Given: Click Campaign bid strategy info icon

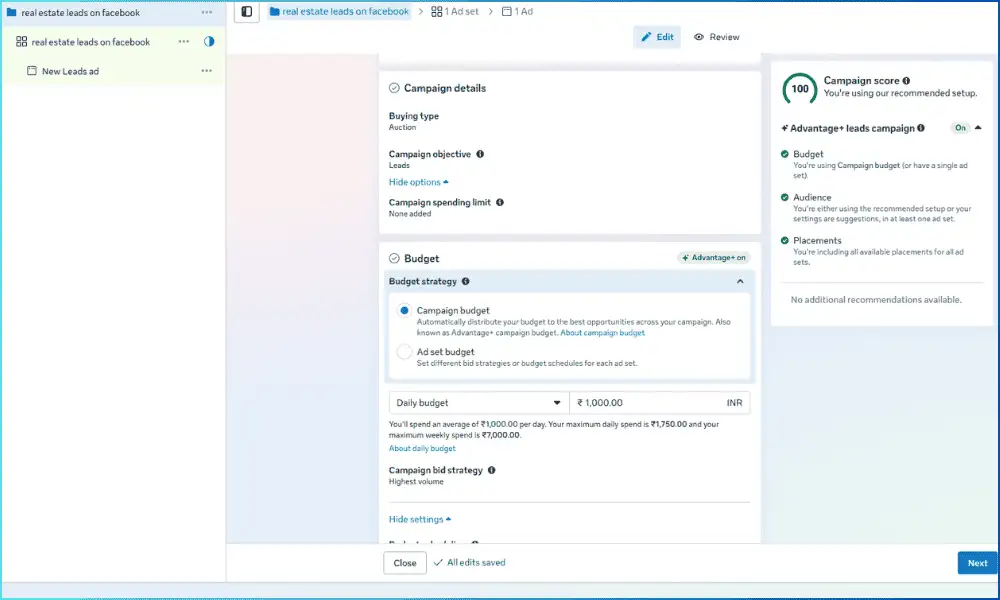Looking at the screenshot, I should tap(492, 470).
